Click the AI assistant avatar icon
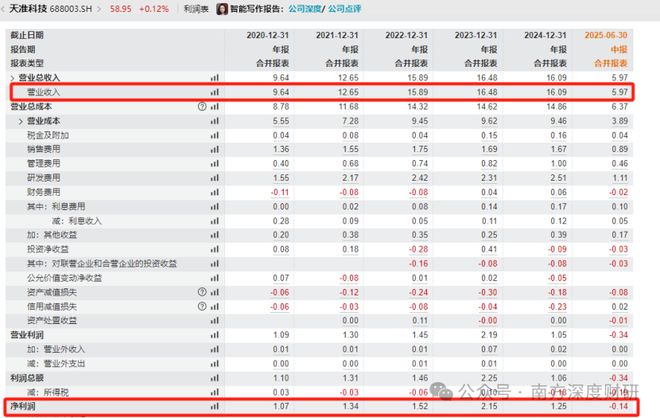 (220, 9)
